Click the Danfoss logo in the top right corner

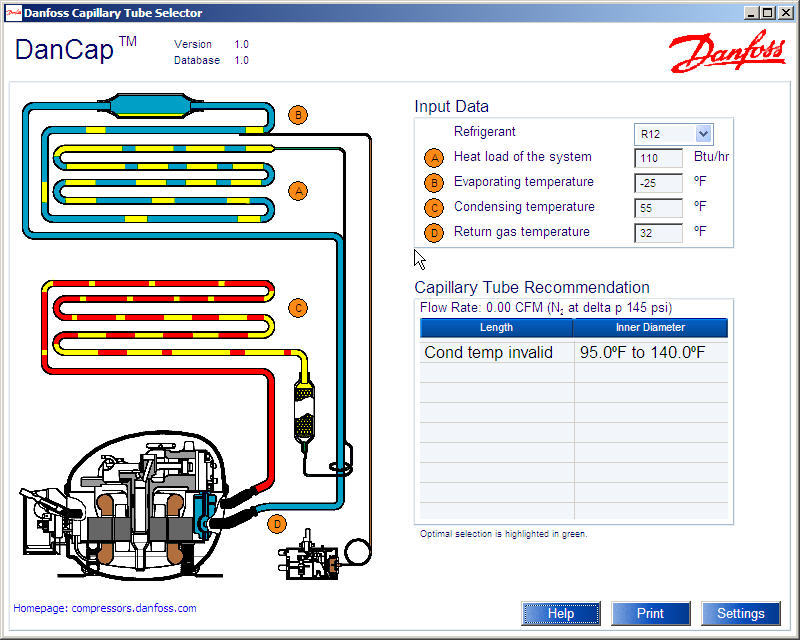pos(726,52)
